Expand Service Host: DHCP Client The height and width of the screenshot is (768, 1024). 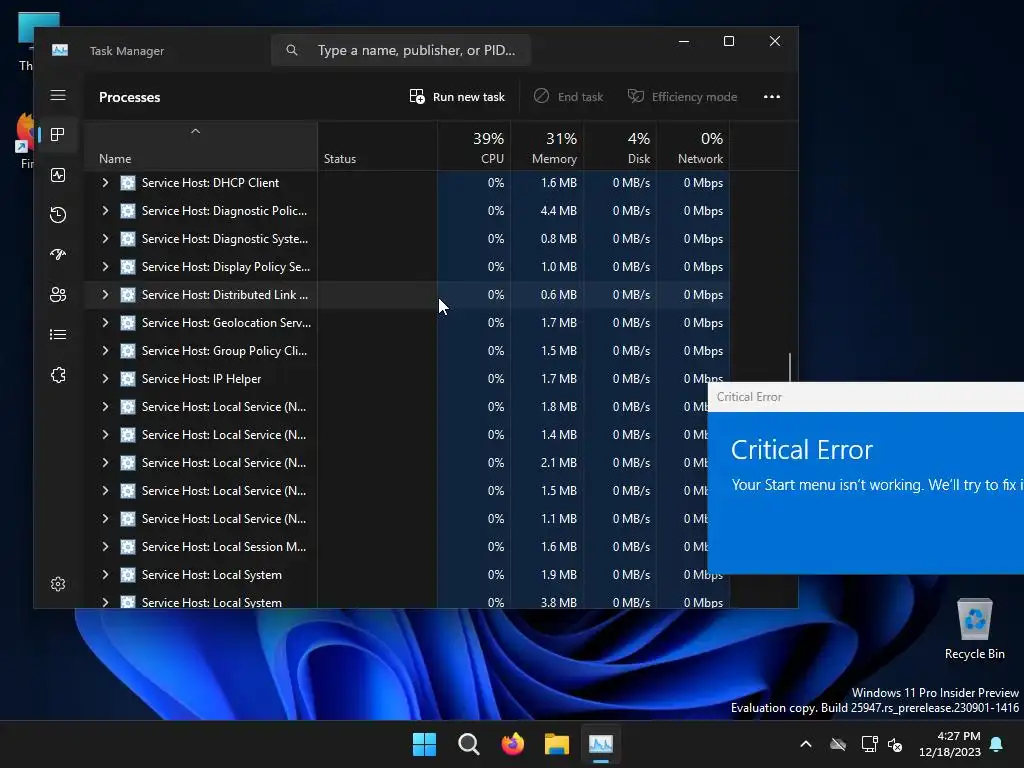105,183
